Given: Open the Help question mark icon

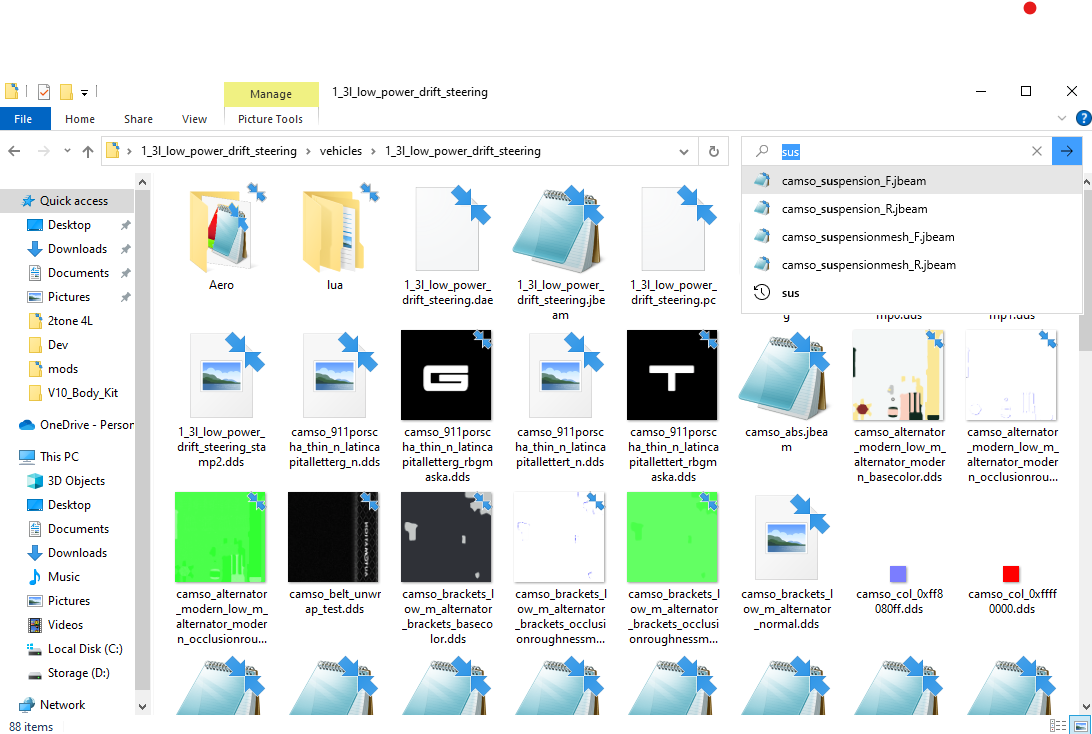Looking at the screenshot, I should coord(1083,118).
